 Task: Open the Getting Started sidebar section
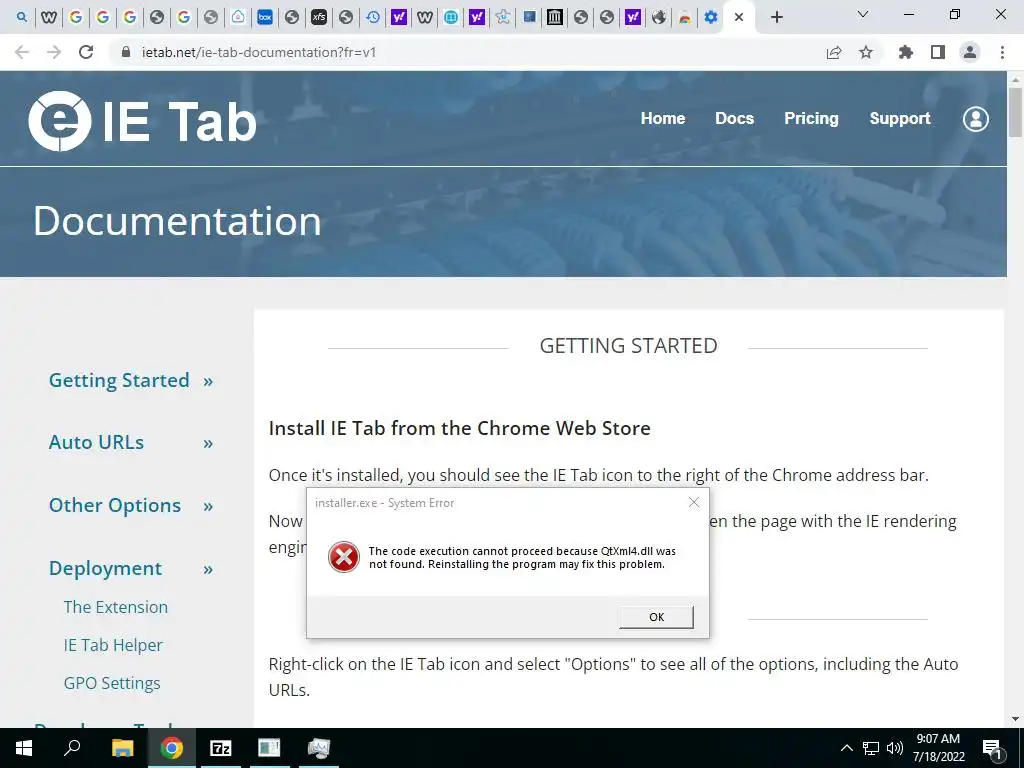(119, 380)
